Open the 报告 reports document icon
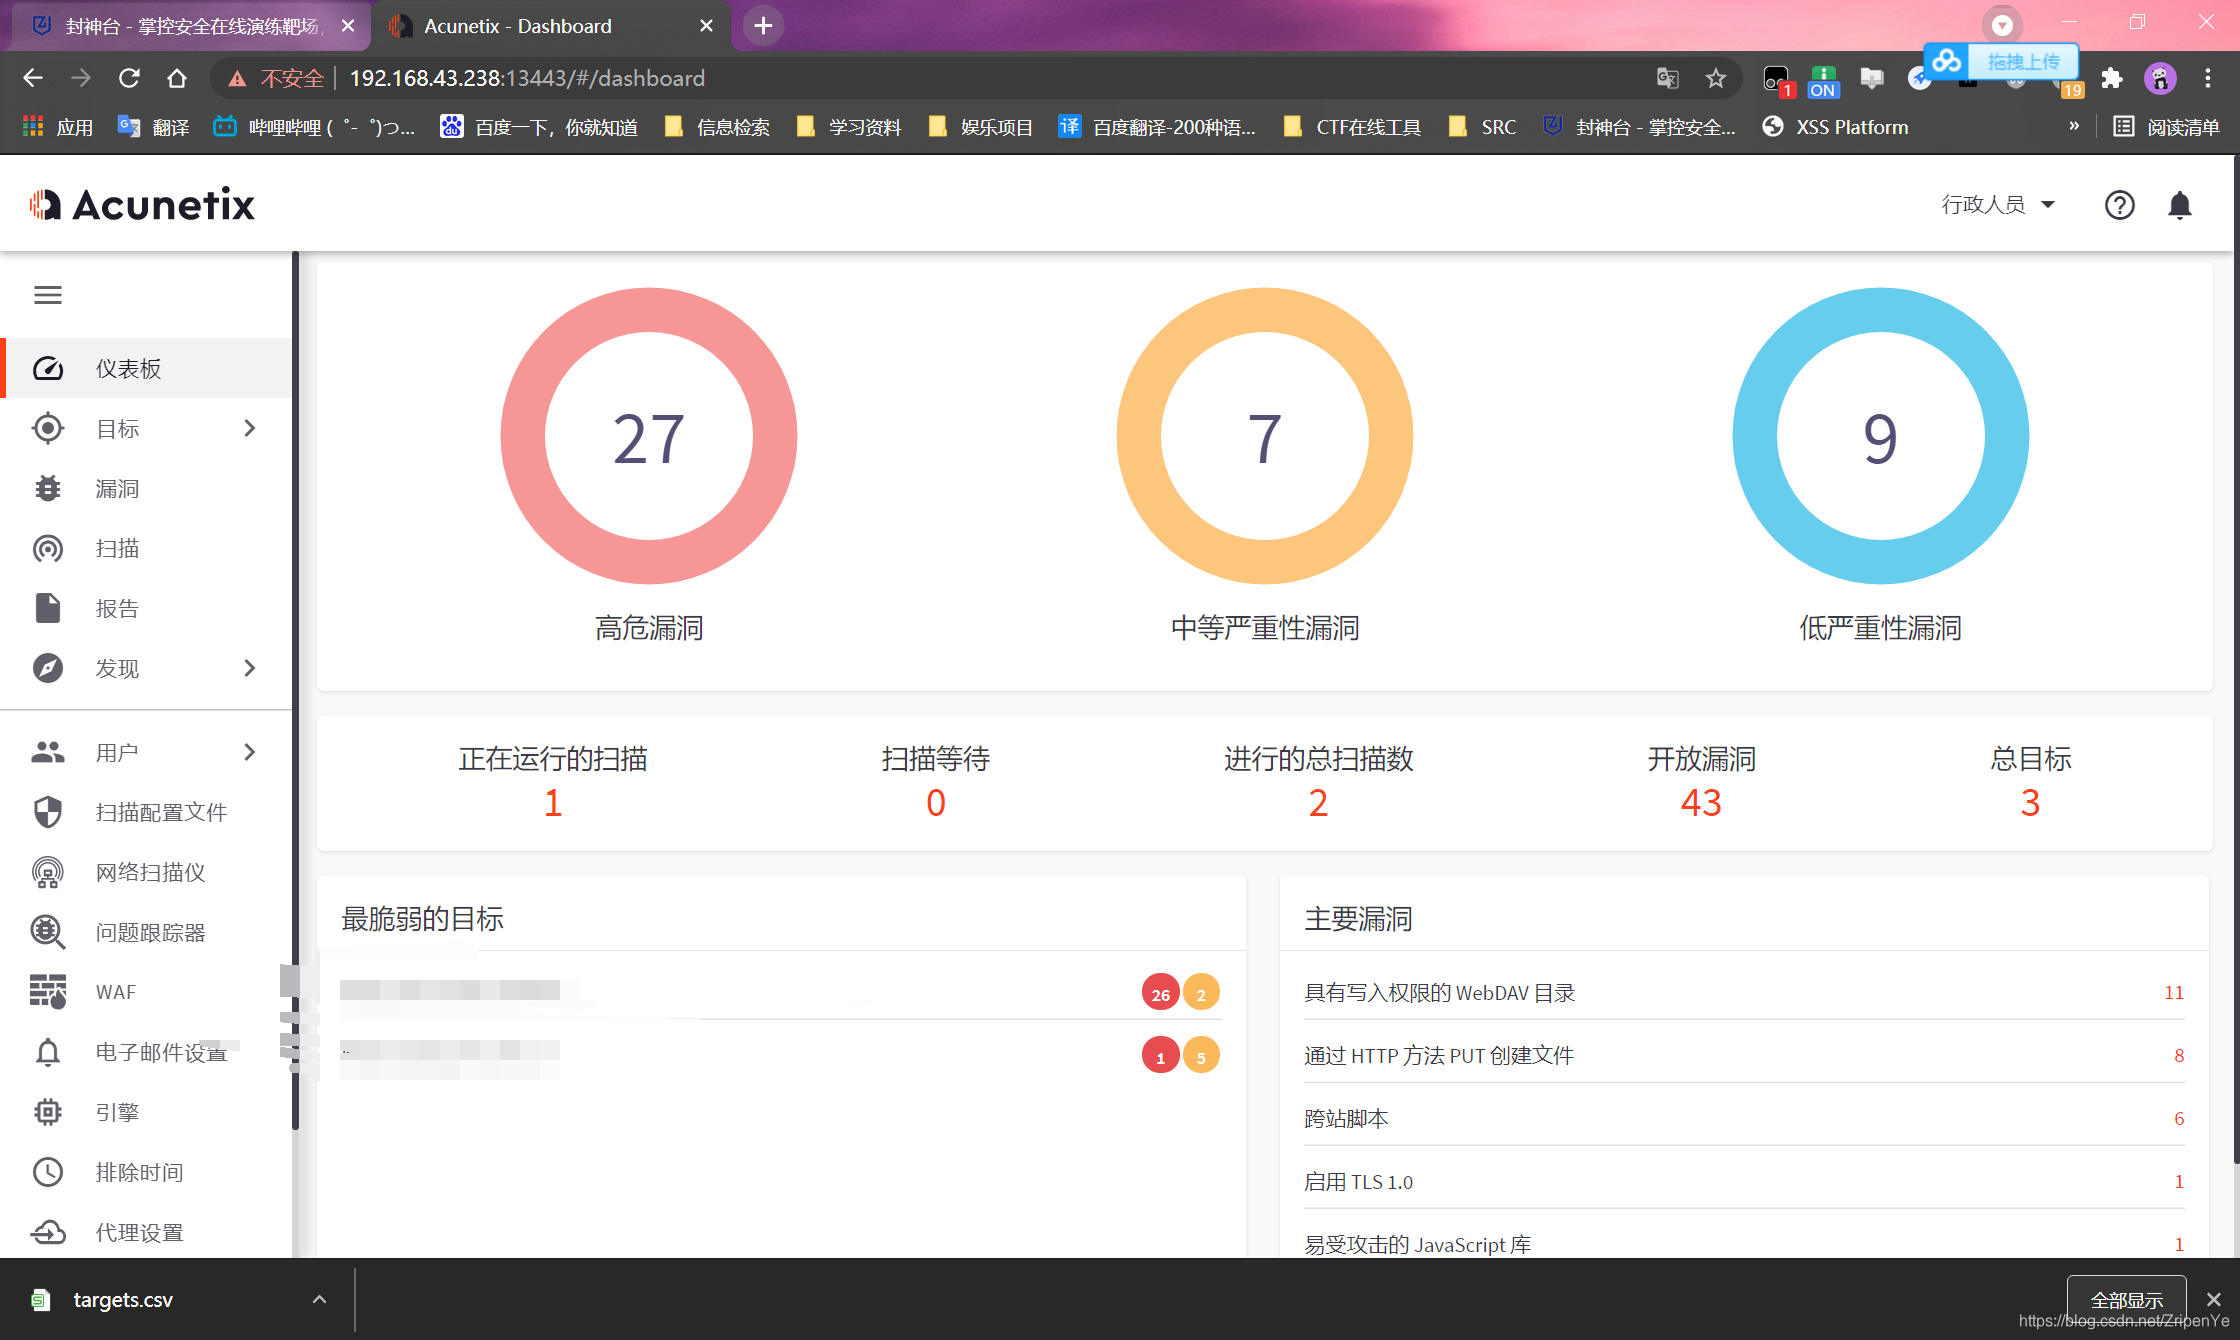 click(48, 608)
